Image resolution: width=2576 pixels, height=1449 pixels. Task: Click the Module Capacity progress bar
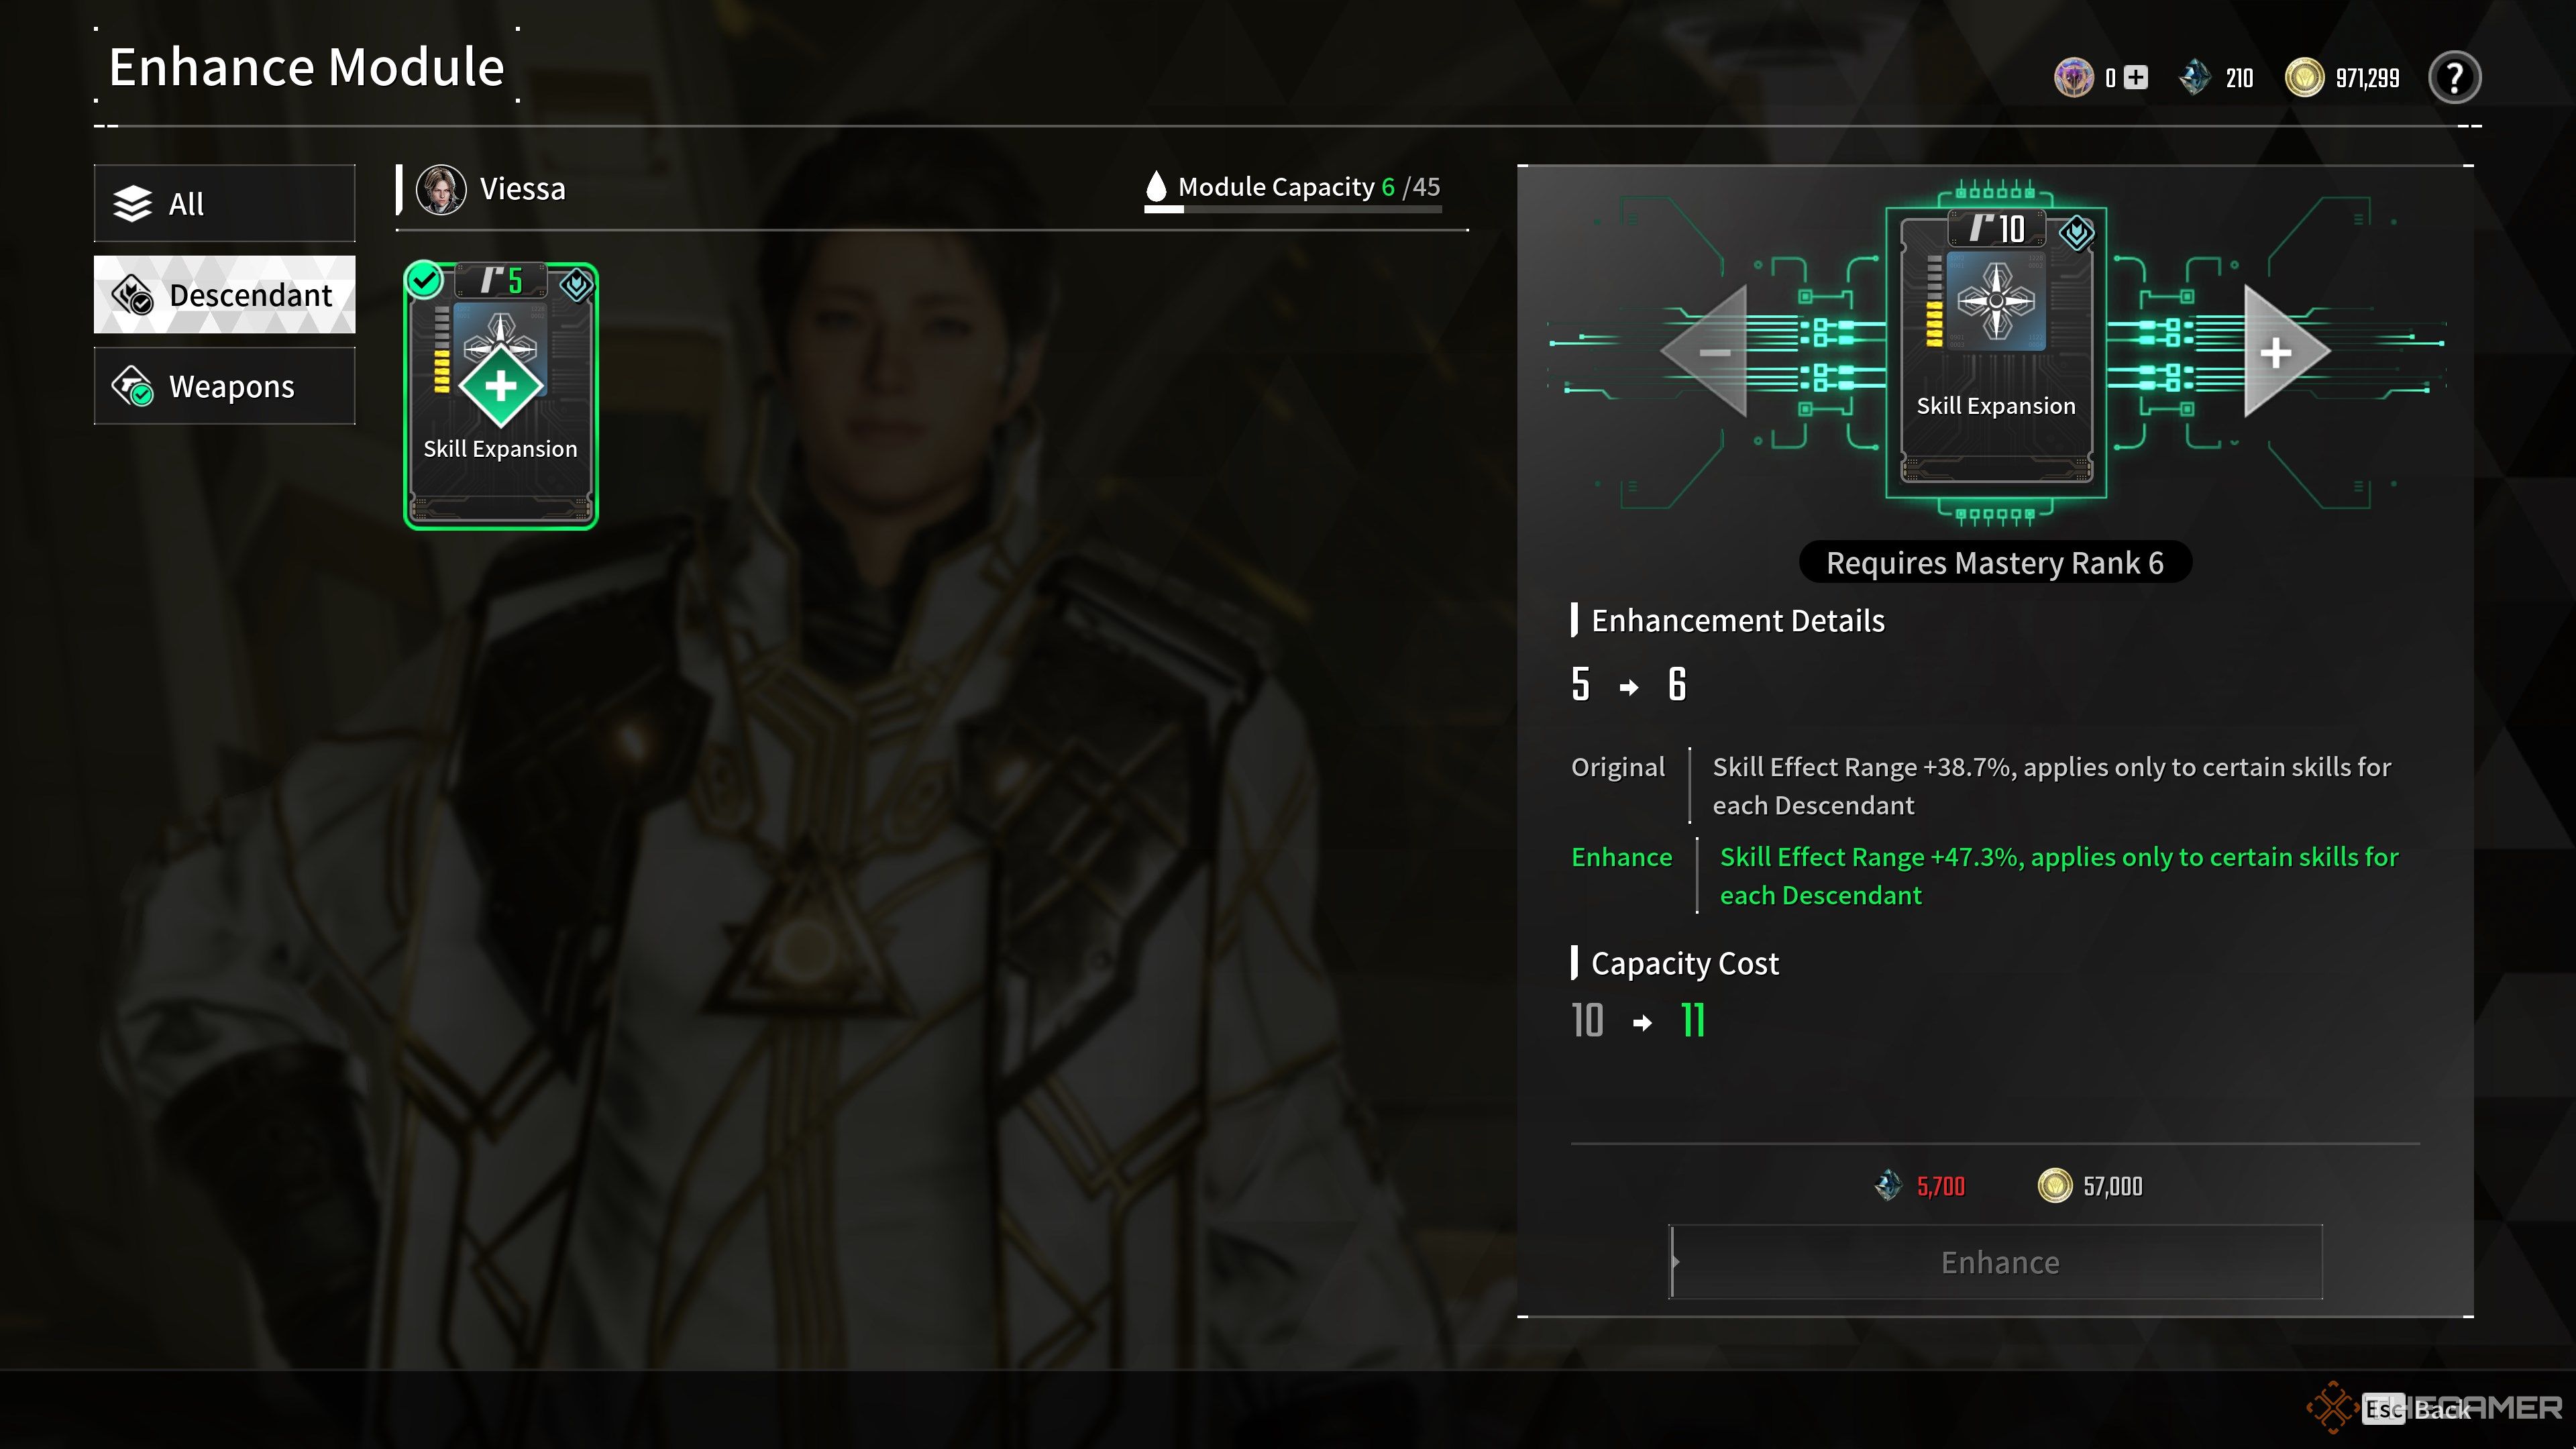coord(1293,209)
